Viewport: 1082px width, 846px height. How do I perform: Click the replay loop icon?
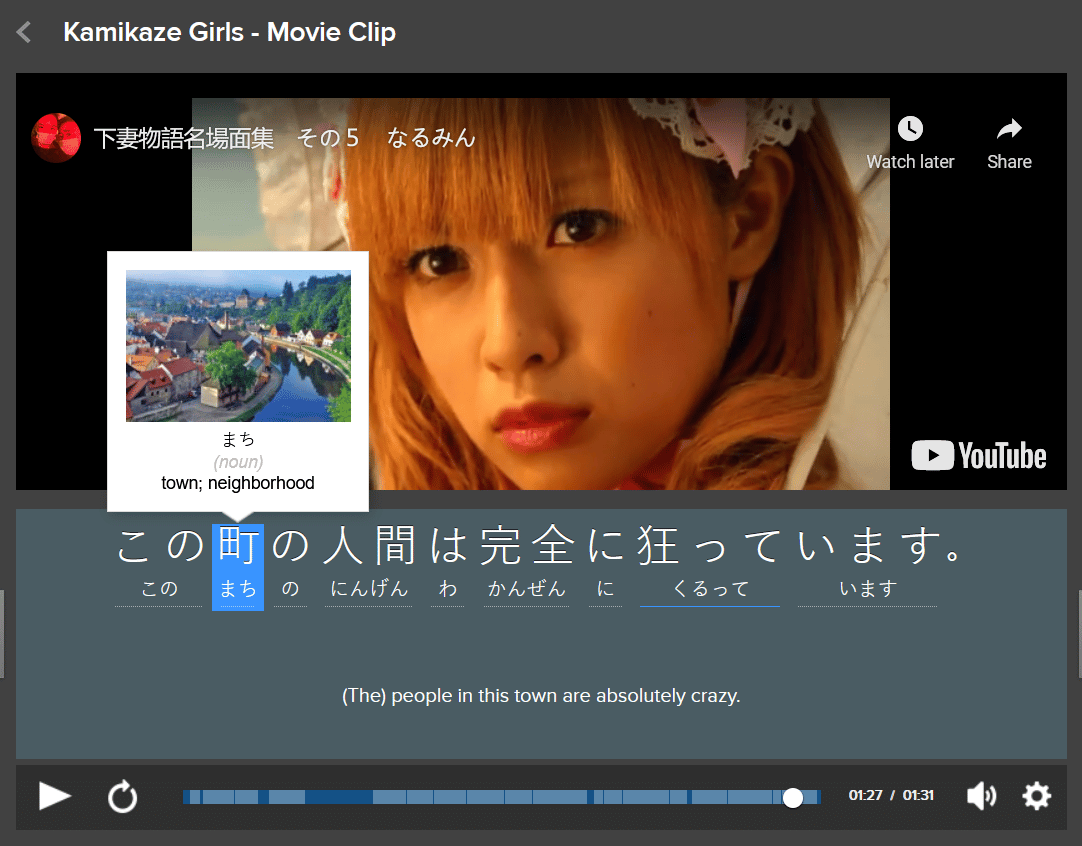(x=122, y=797)
